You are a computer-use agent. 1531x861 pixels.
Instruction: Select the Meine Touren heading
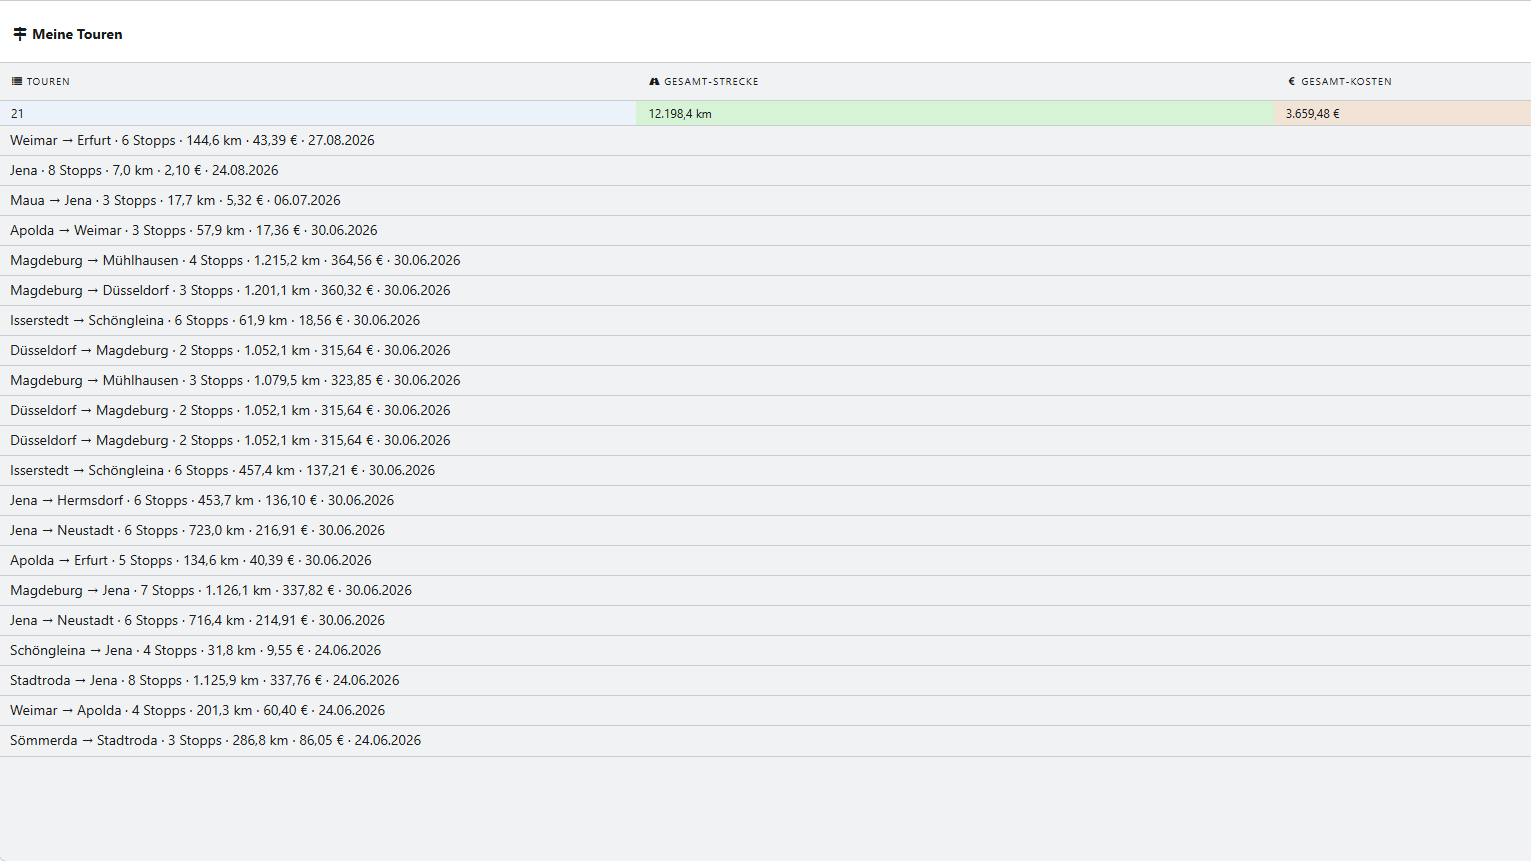(77, 34)
